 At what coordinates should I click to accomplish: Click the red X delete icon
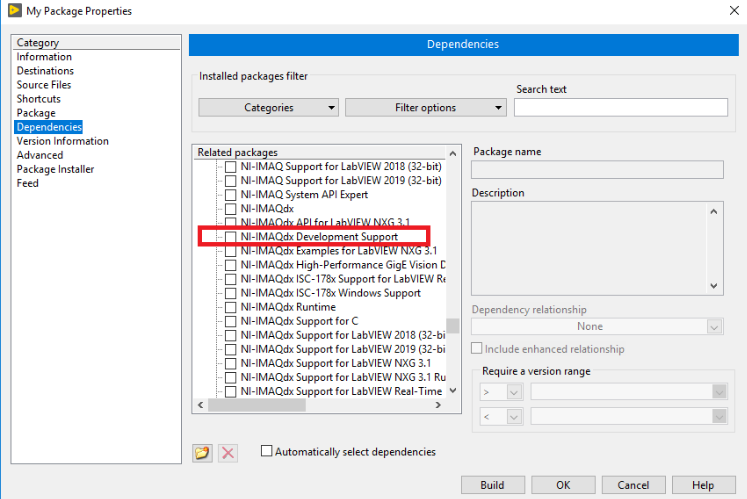pyautogui.click(x=228, y=452)
